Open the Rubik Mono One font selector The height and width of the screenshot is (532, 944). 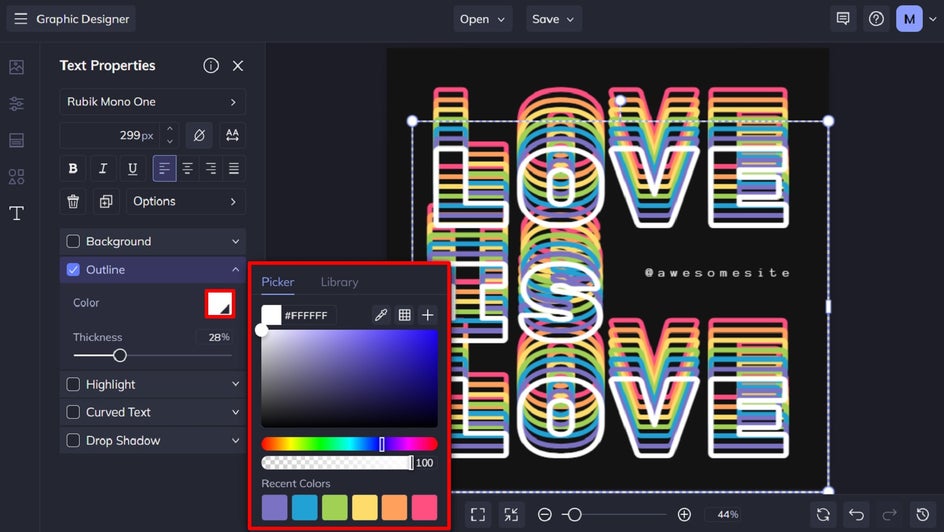pos(152,102)
